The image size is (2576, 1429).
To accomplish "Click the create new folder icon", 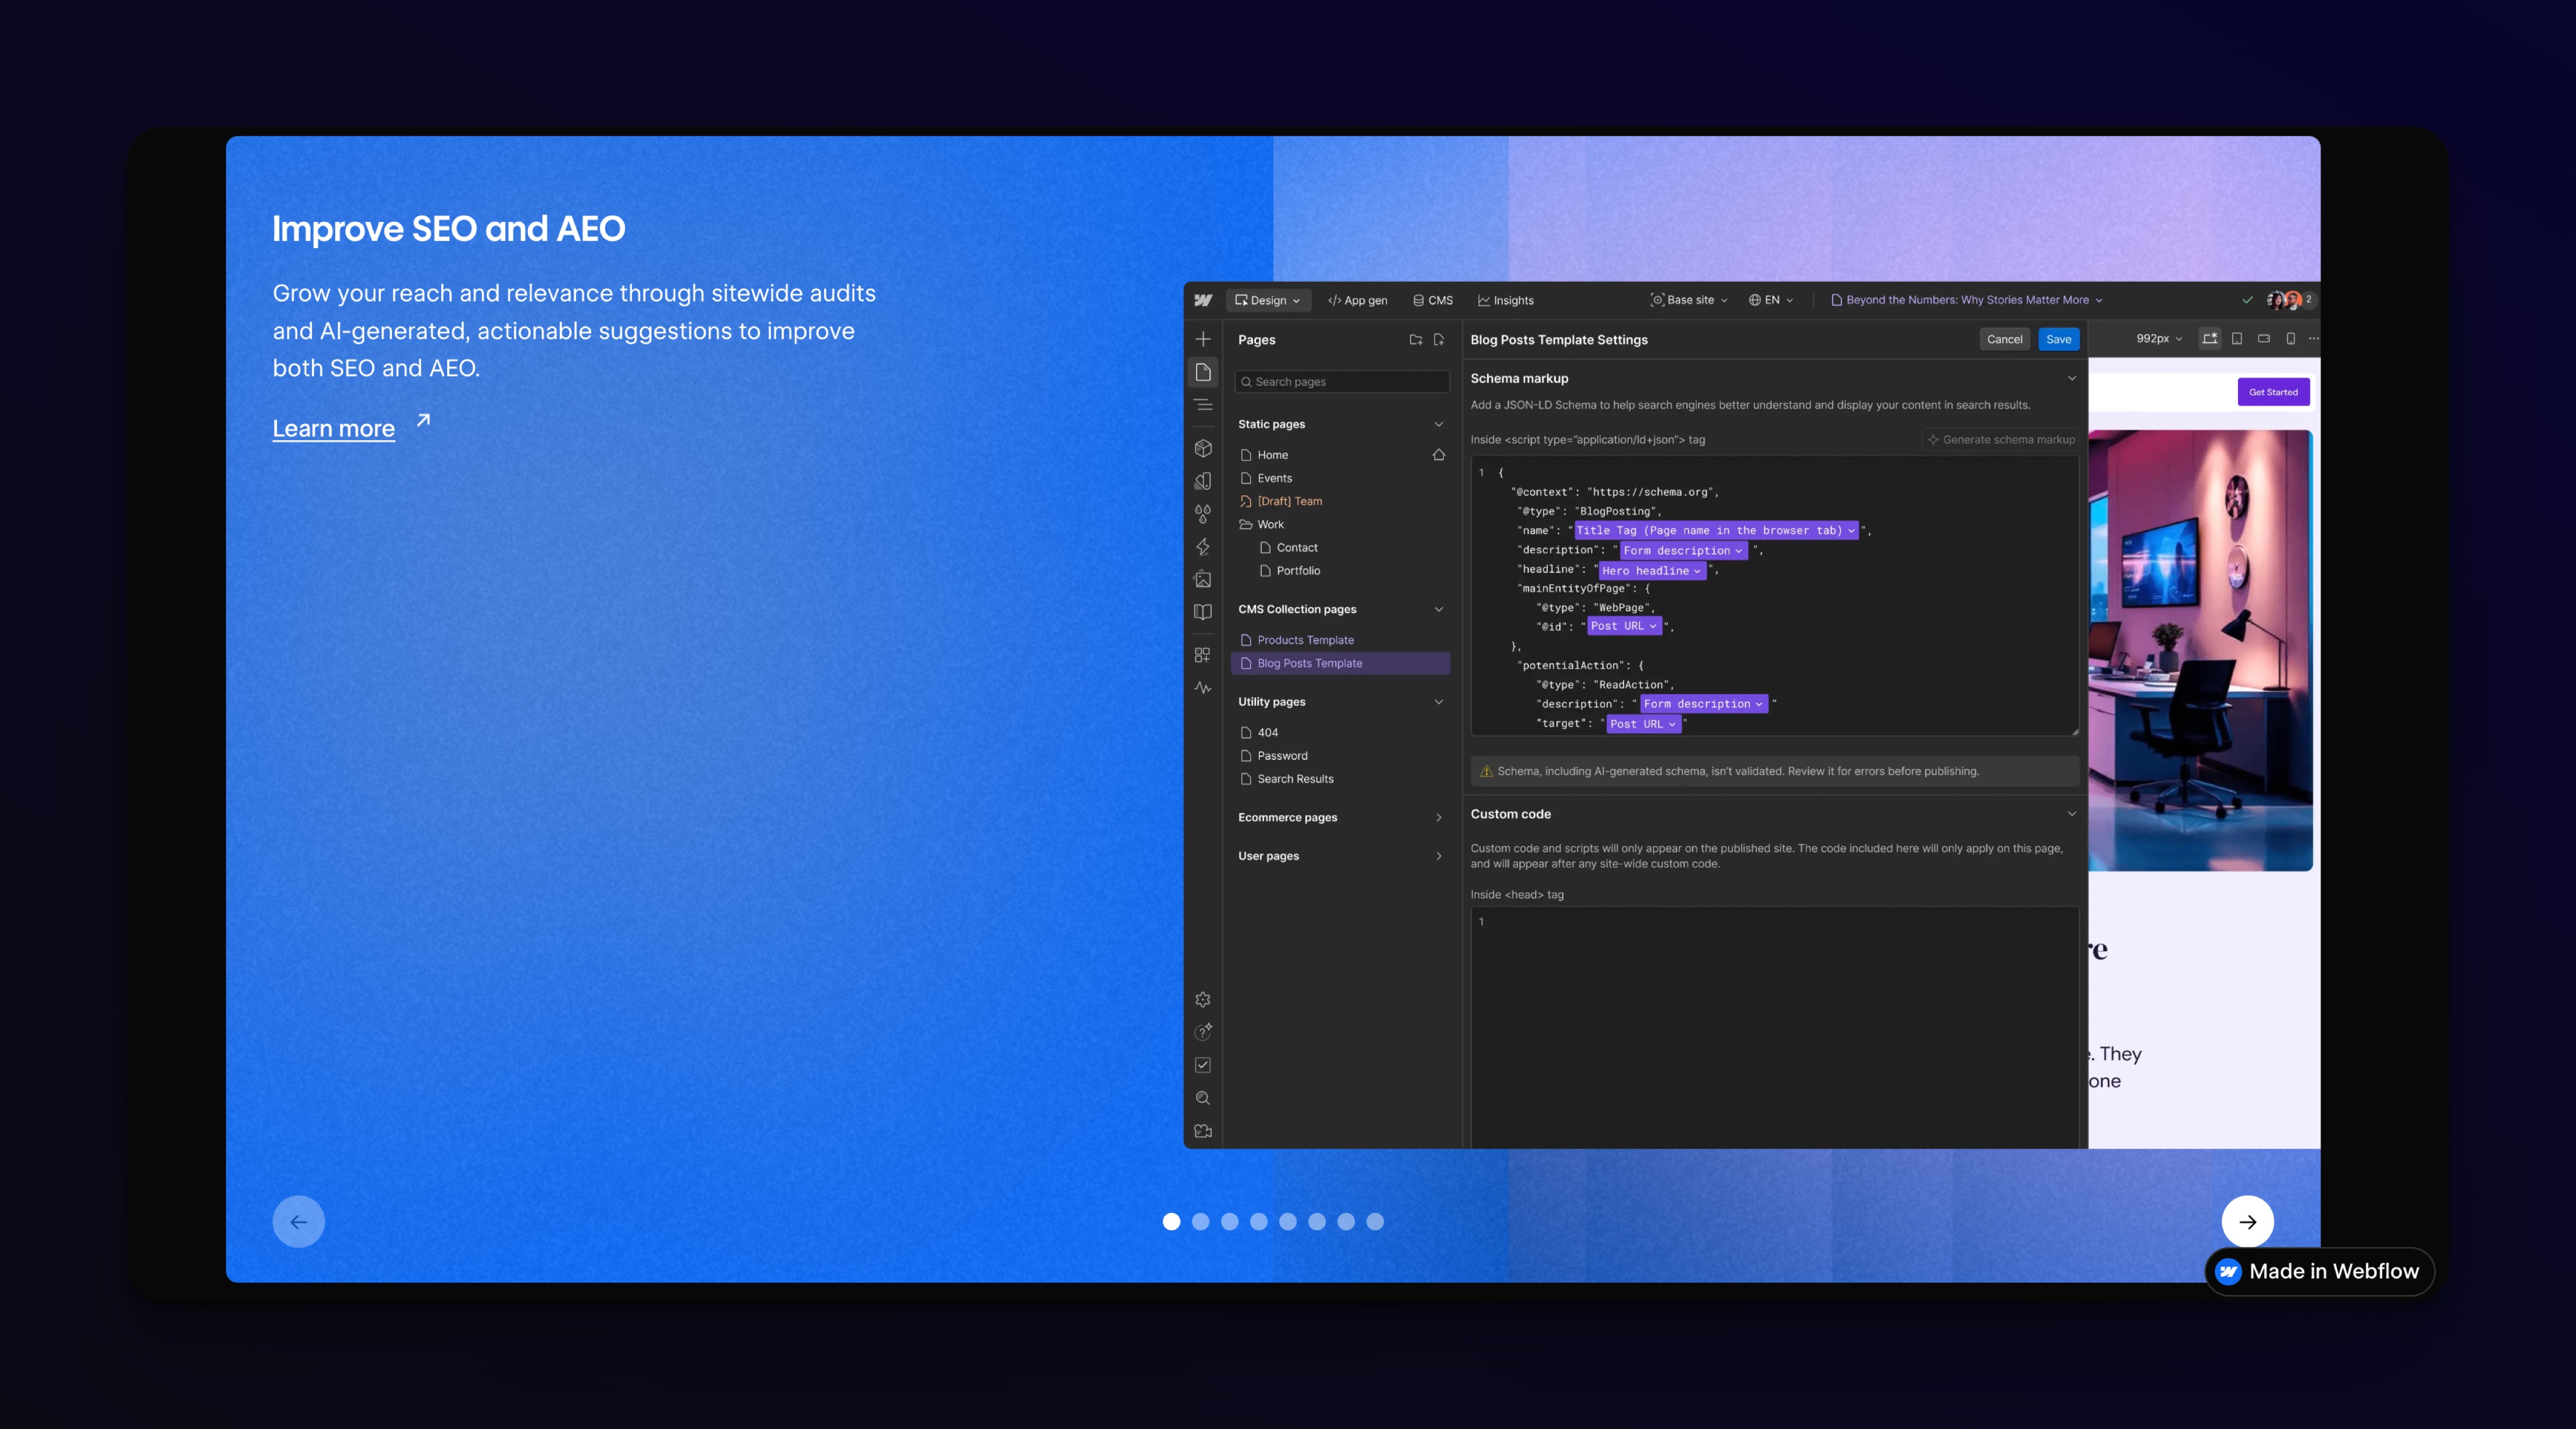I will (x=1415, y=340).
